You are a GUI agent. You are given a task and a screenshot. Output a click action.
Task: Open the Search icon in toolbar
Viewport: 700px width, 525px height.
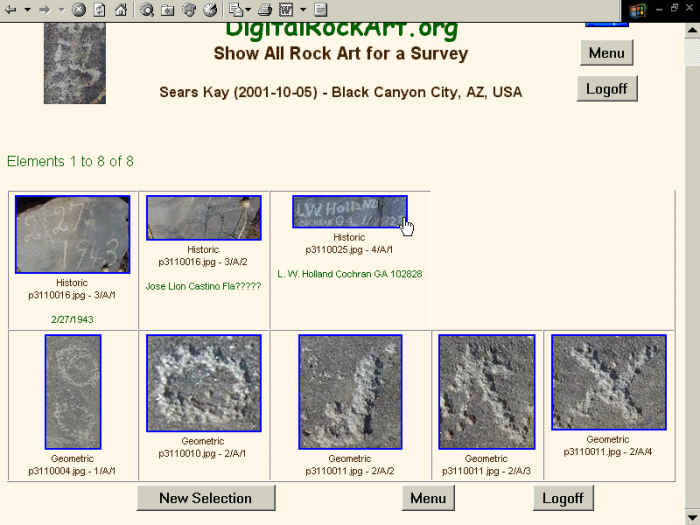[147, 10]
